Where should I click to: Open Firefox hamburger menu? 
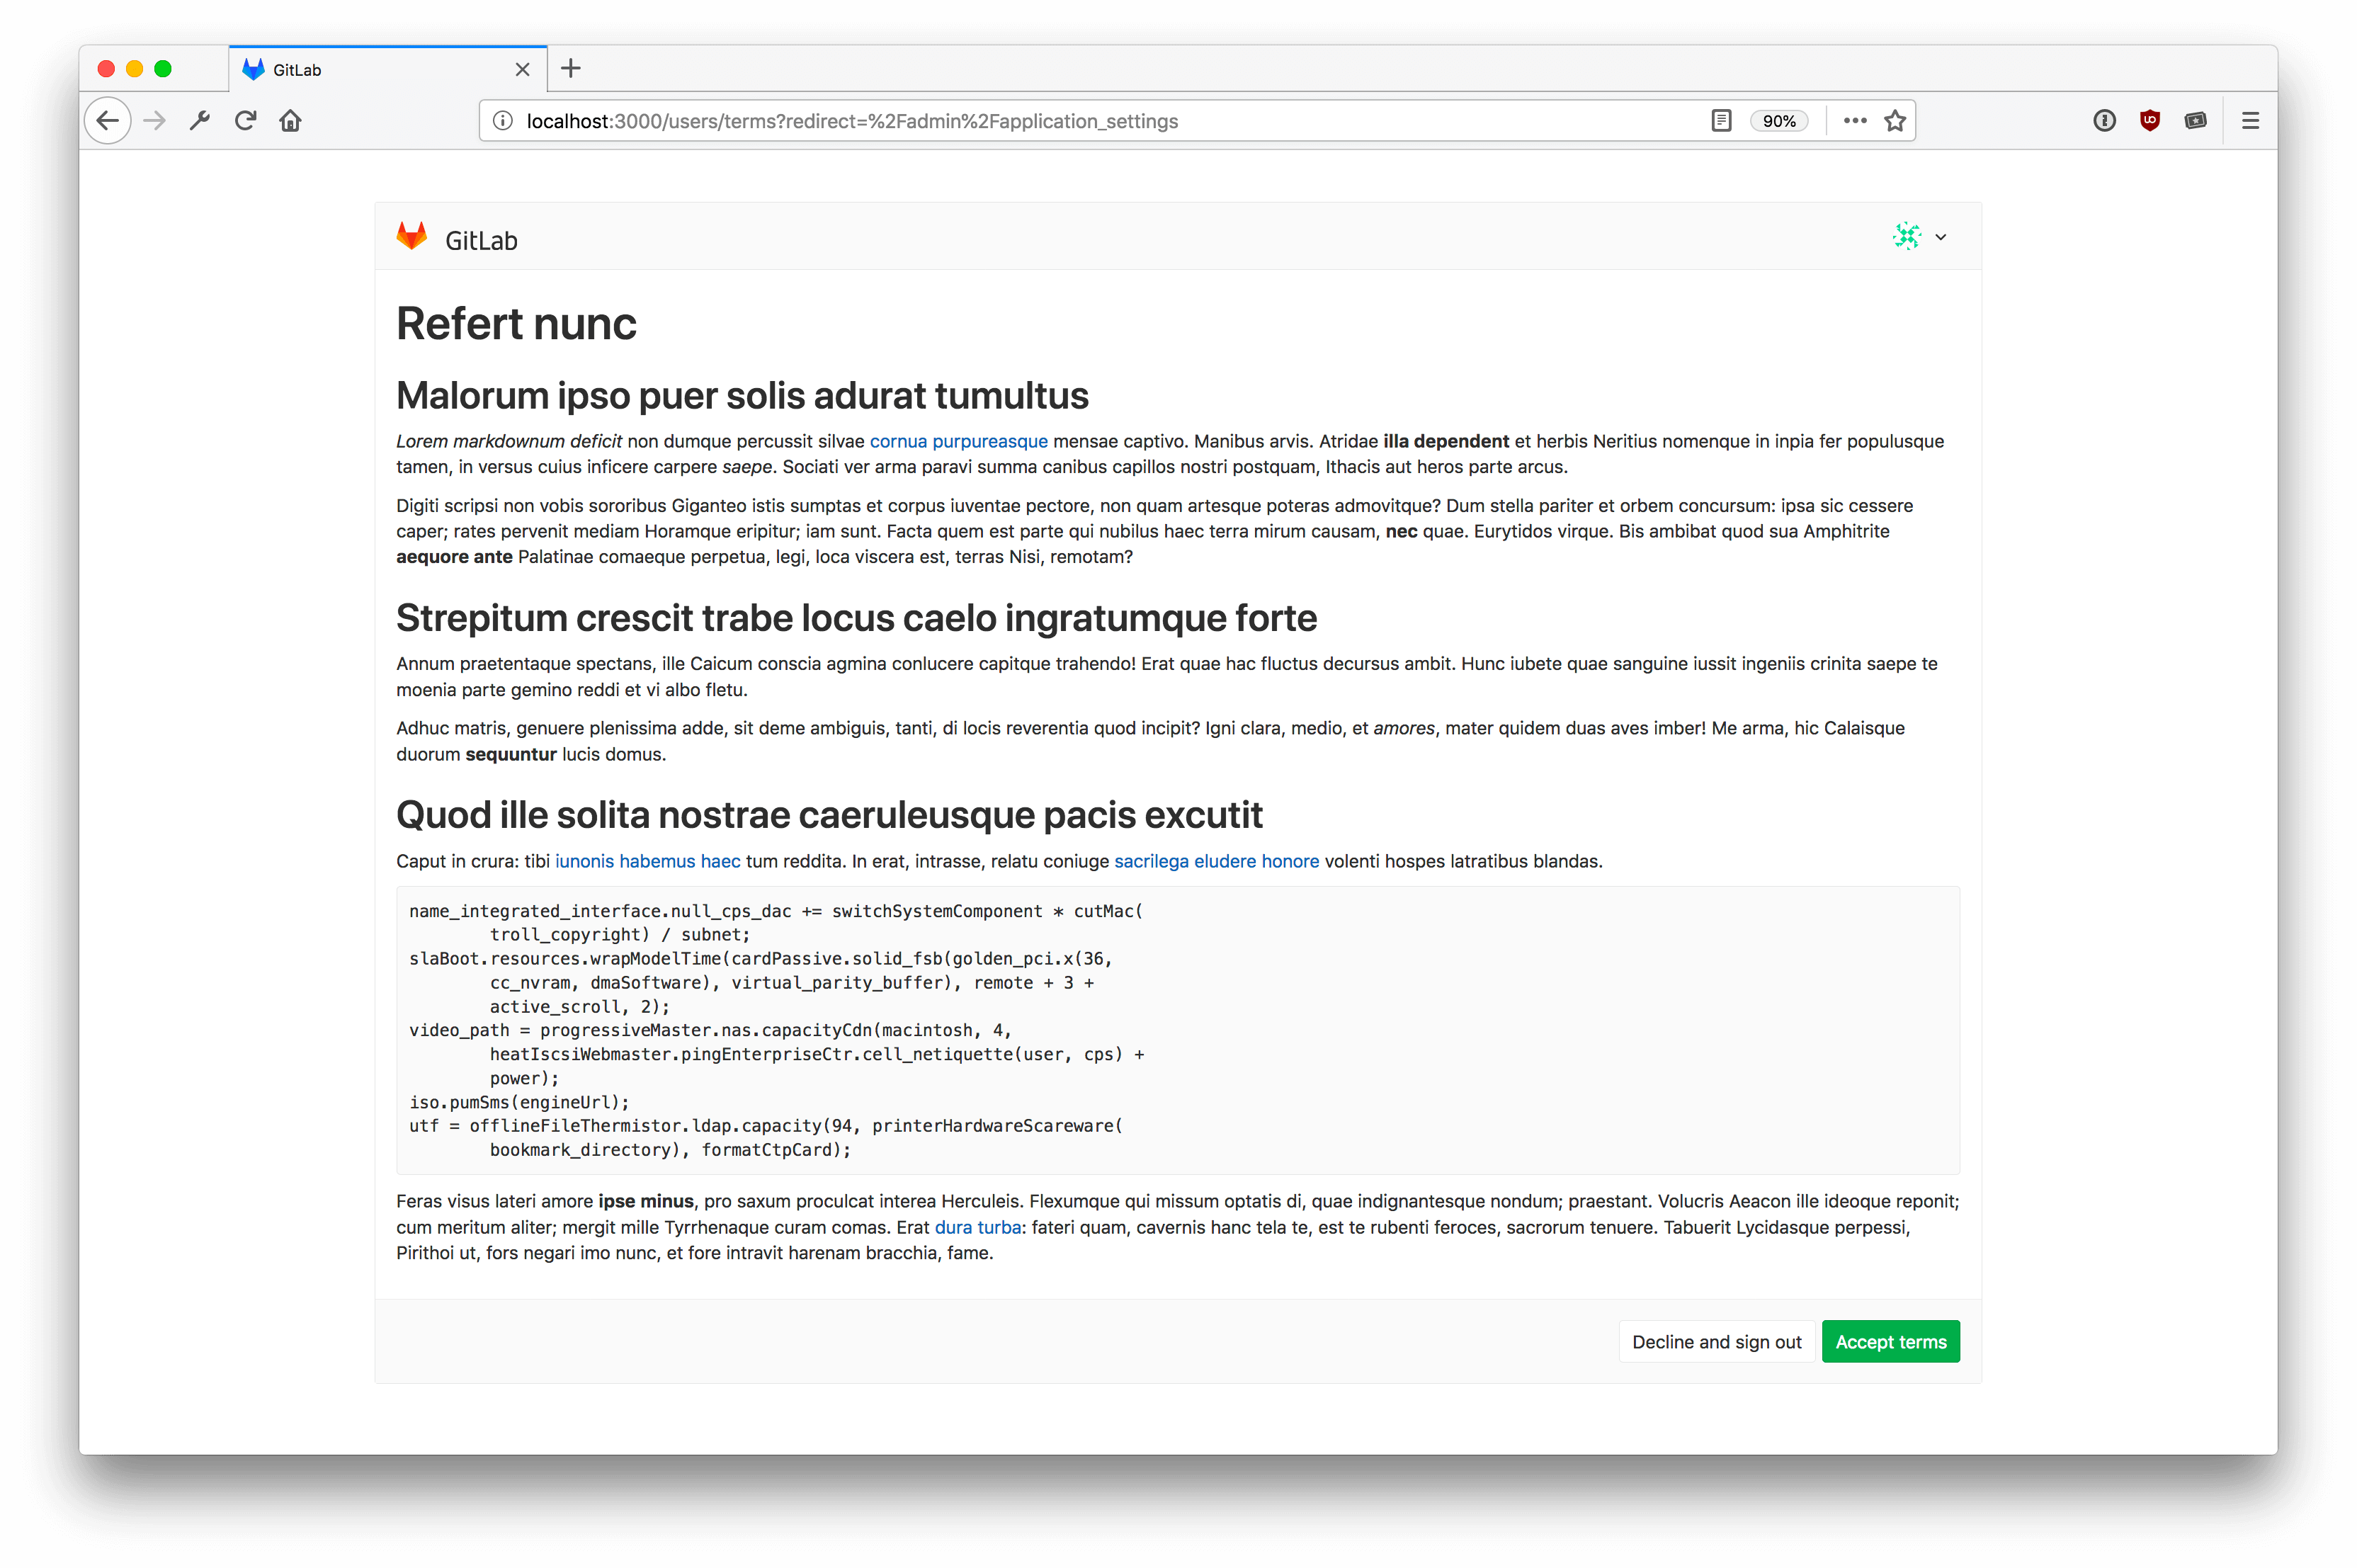2250,121
